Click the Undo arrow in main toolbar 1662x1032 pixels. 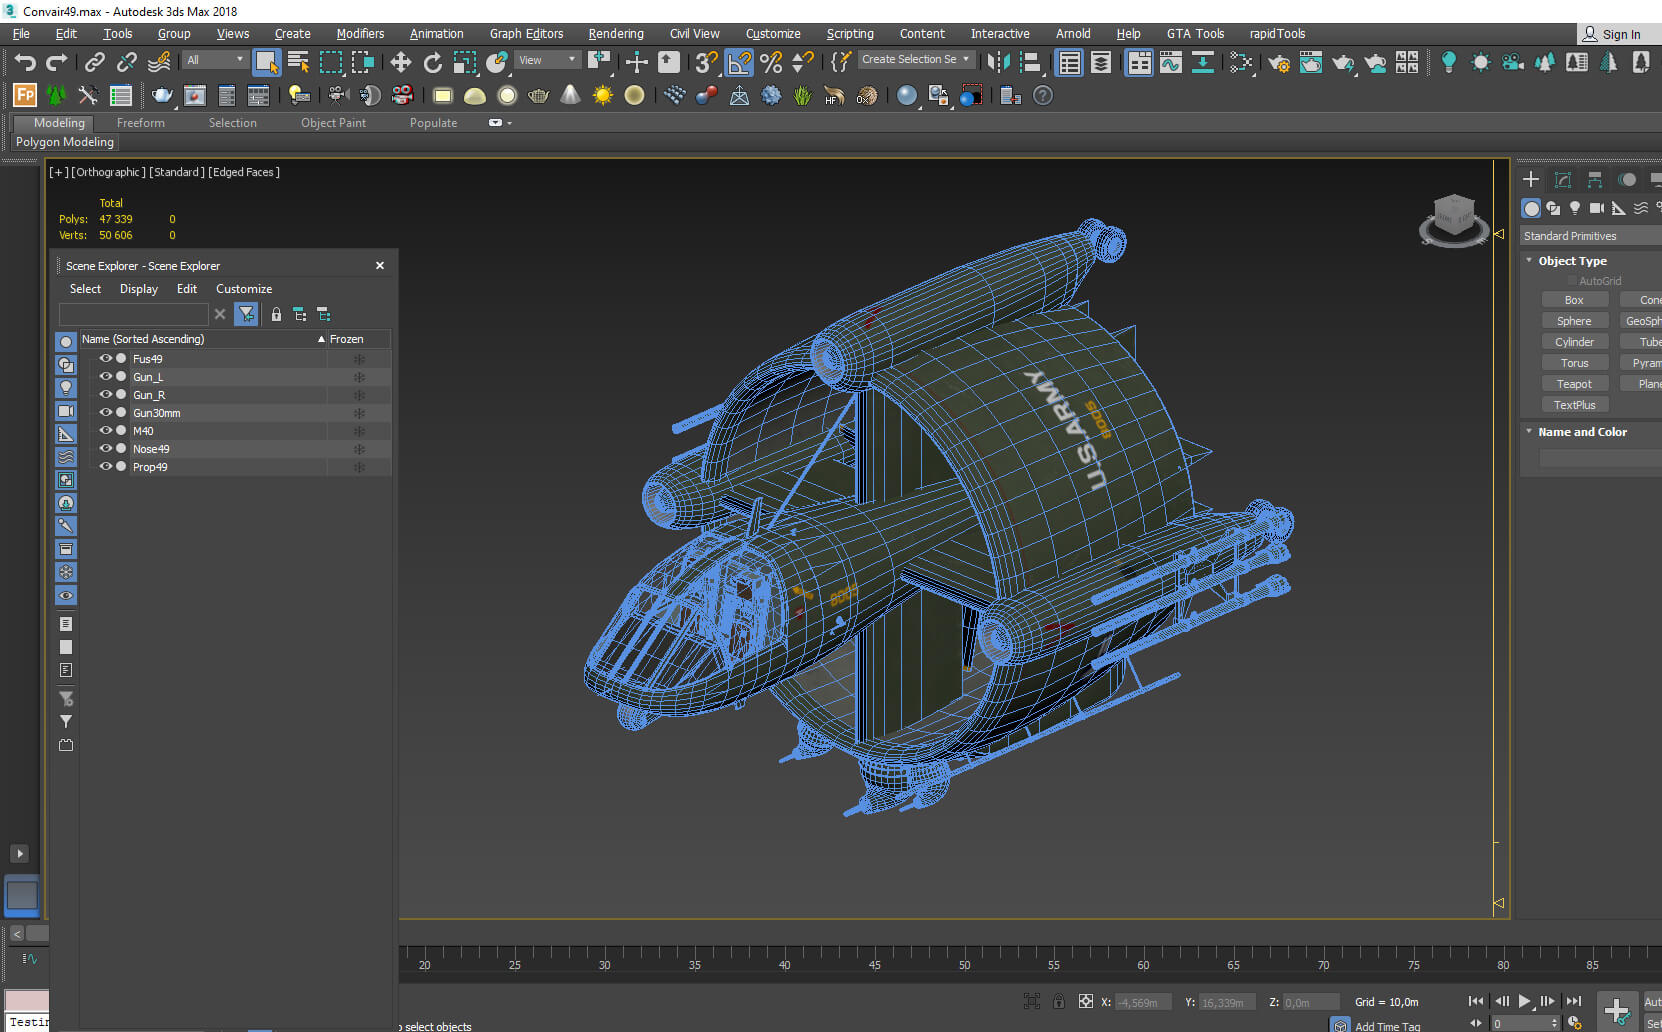click(24, 62)
